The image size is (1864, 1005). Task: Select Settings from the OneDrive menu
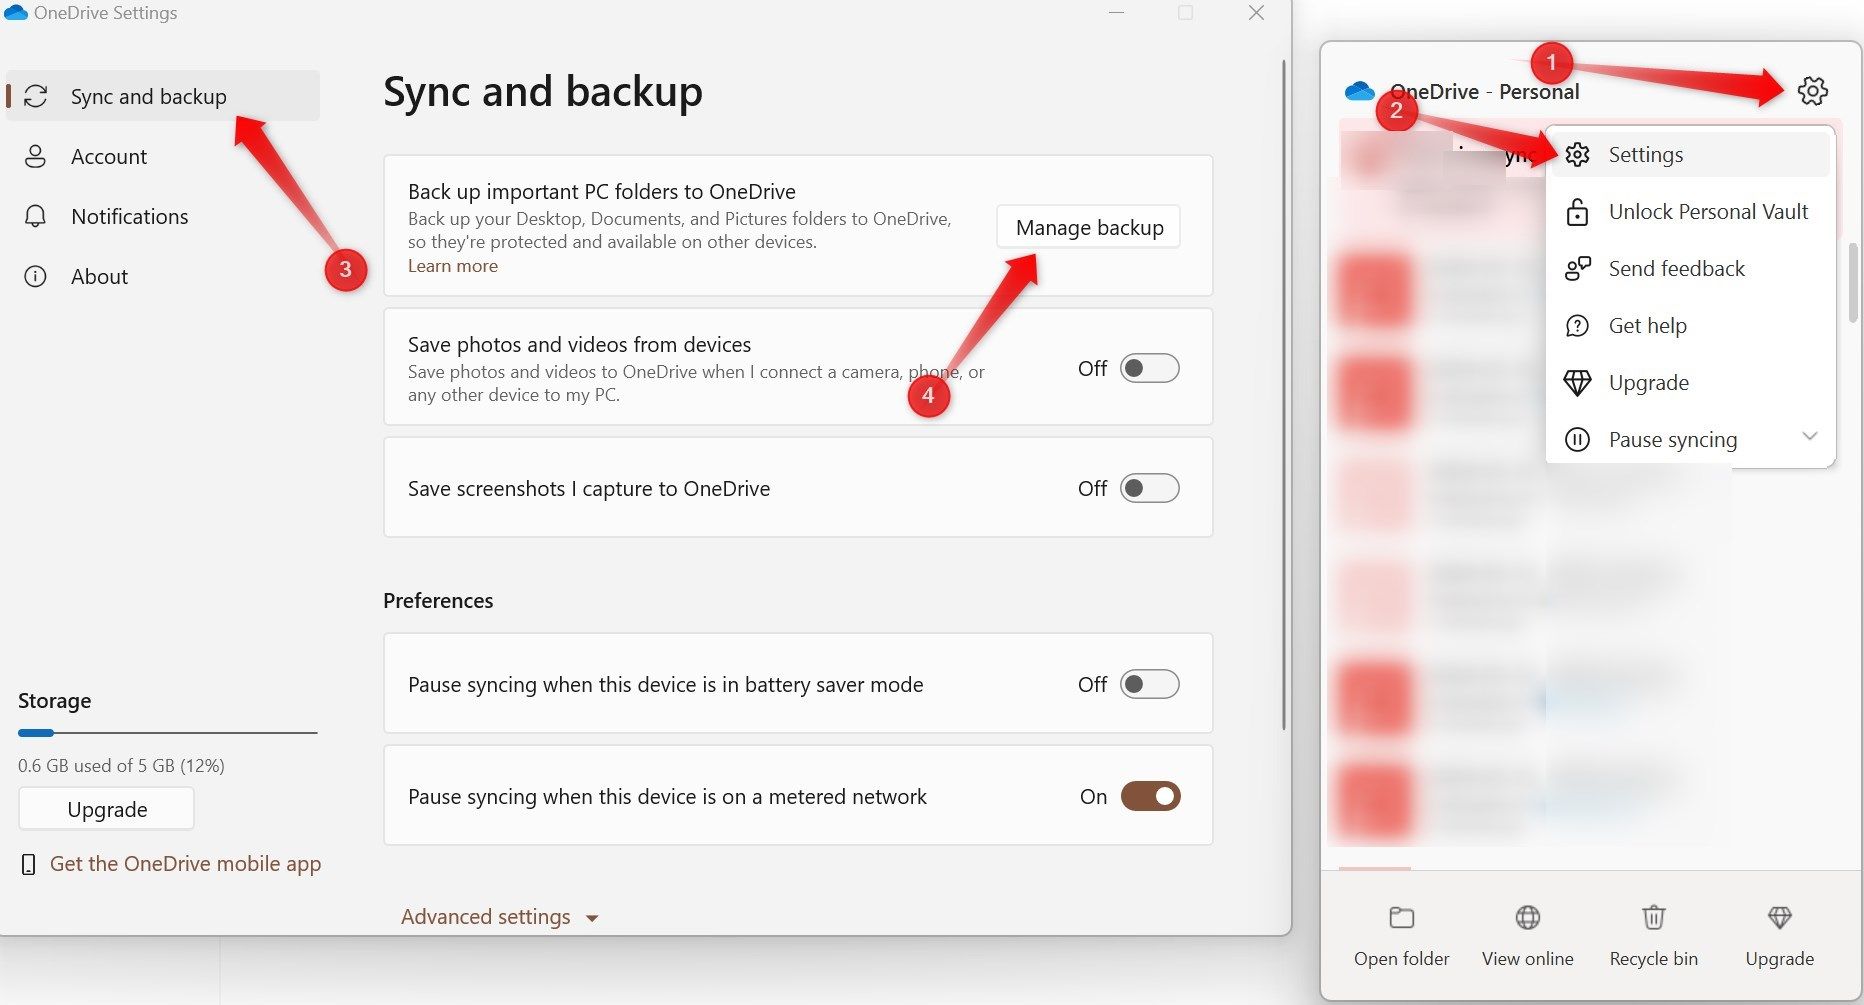[1645, 154]
